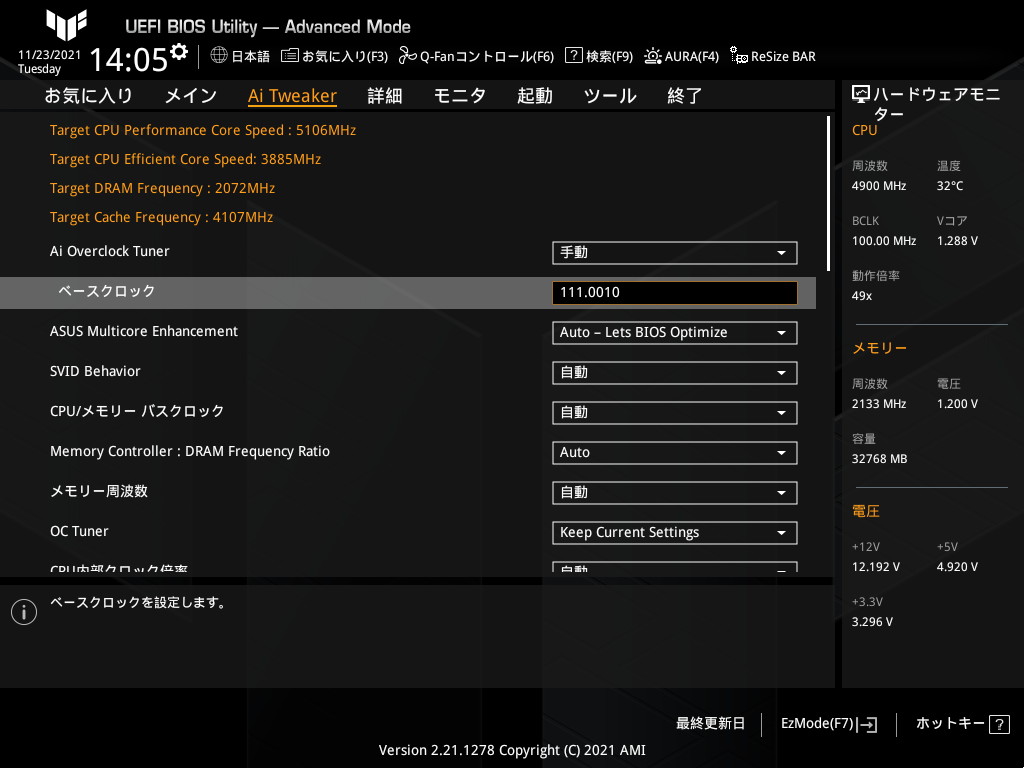Click the hotkey question mark icon
Screen dimensions: 1024x768
click(x=999, y=724)
